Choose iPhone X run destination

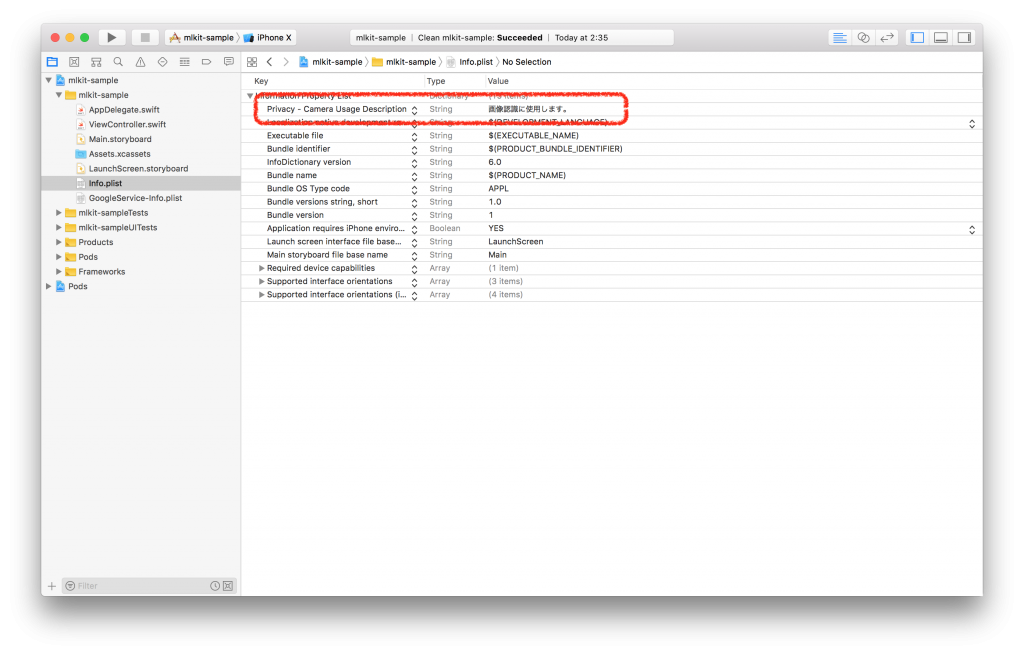[268, 38]
